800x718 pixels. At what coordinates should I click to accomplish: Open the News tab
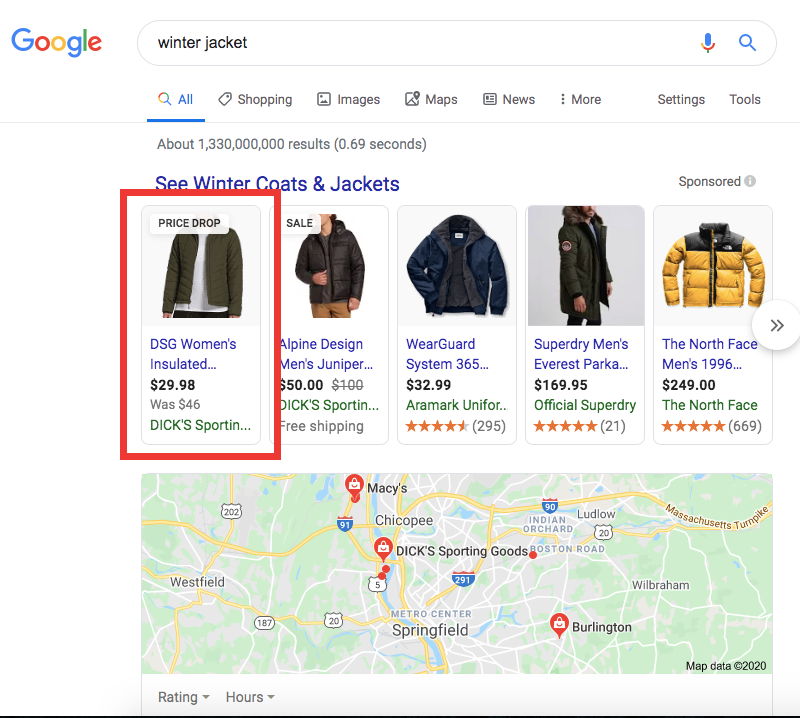509,99
